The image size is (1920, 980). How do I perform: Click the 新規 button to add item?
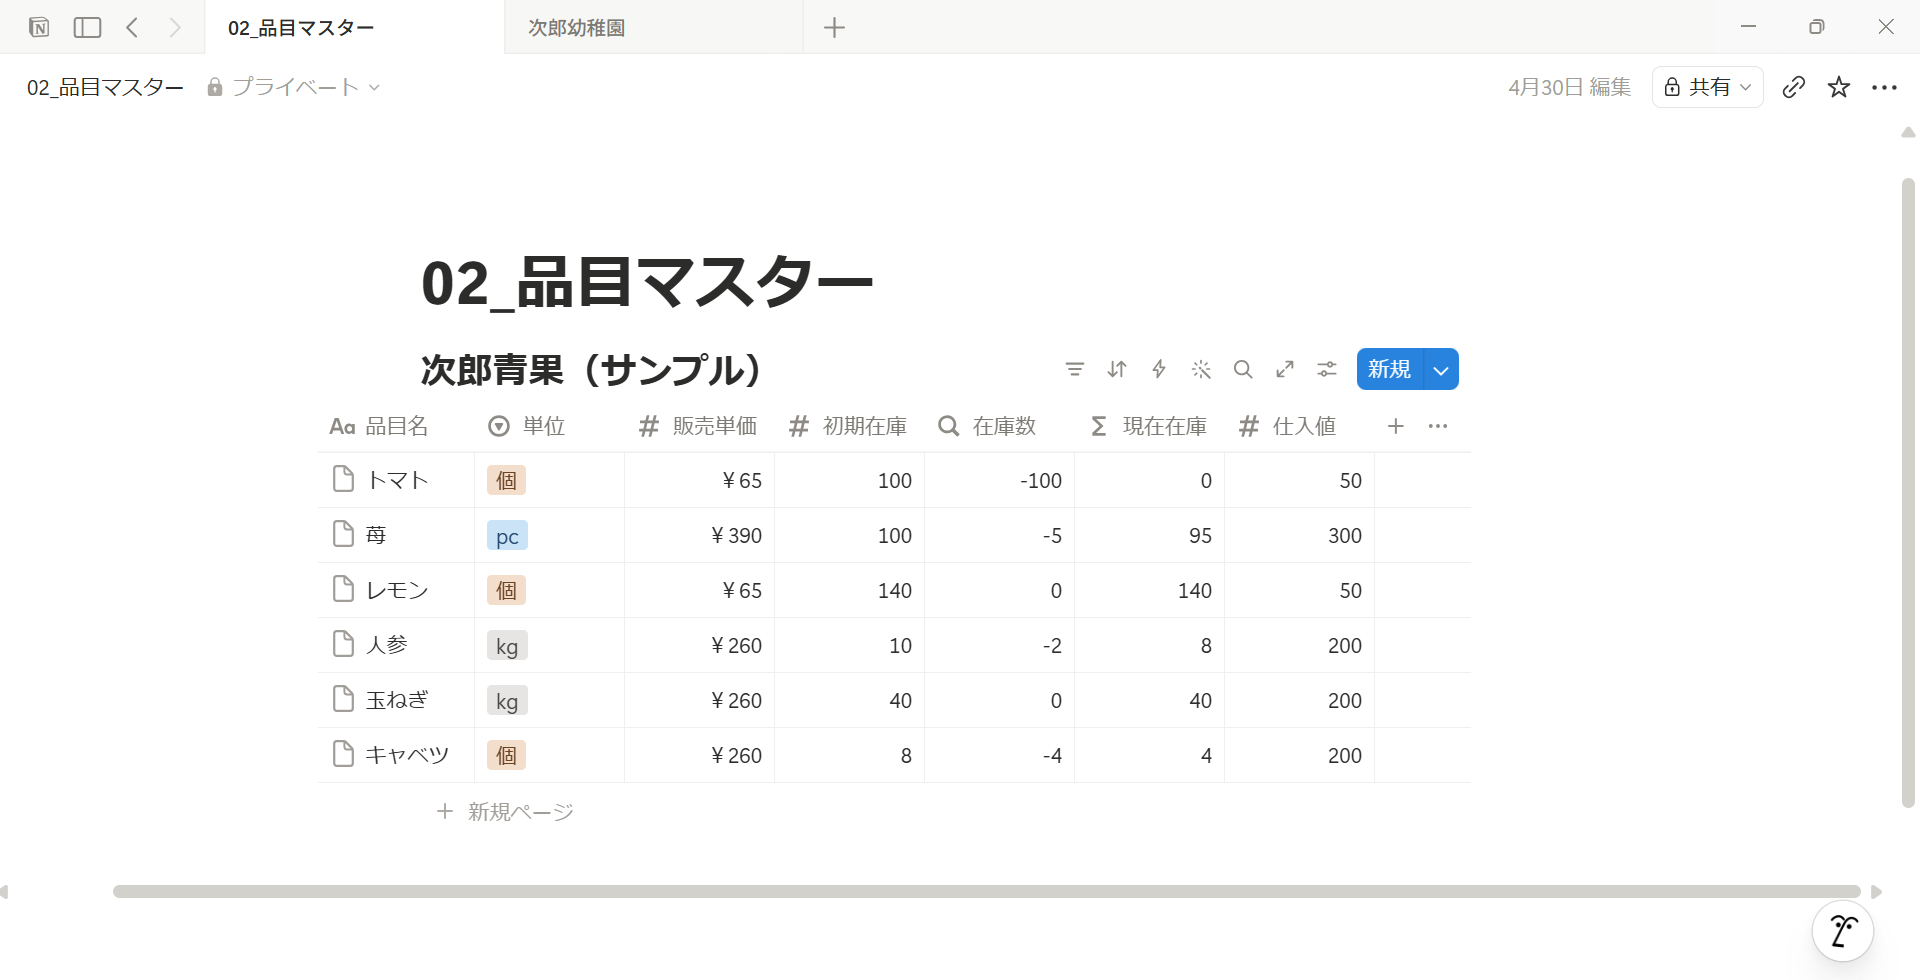tap(1390, 369)
